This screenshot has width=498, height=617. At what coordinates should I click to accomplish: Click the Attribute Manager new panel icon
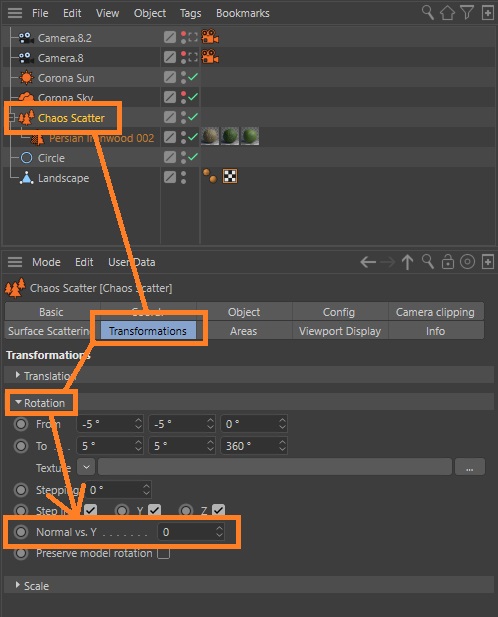point(488,262)
